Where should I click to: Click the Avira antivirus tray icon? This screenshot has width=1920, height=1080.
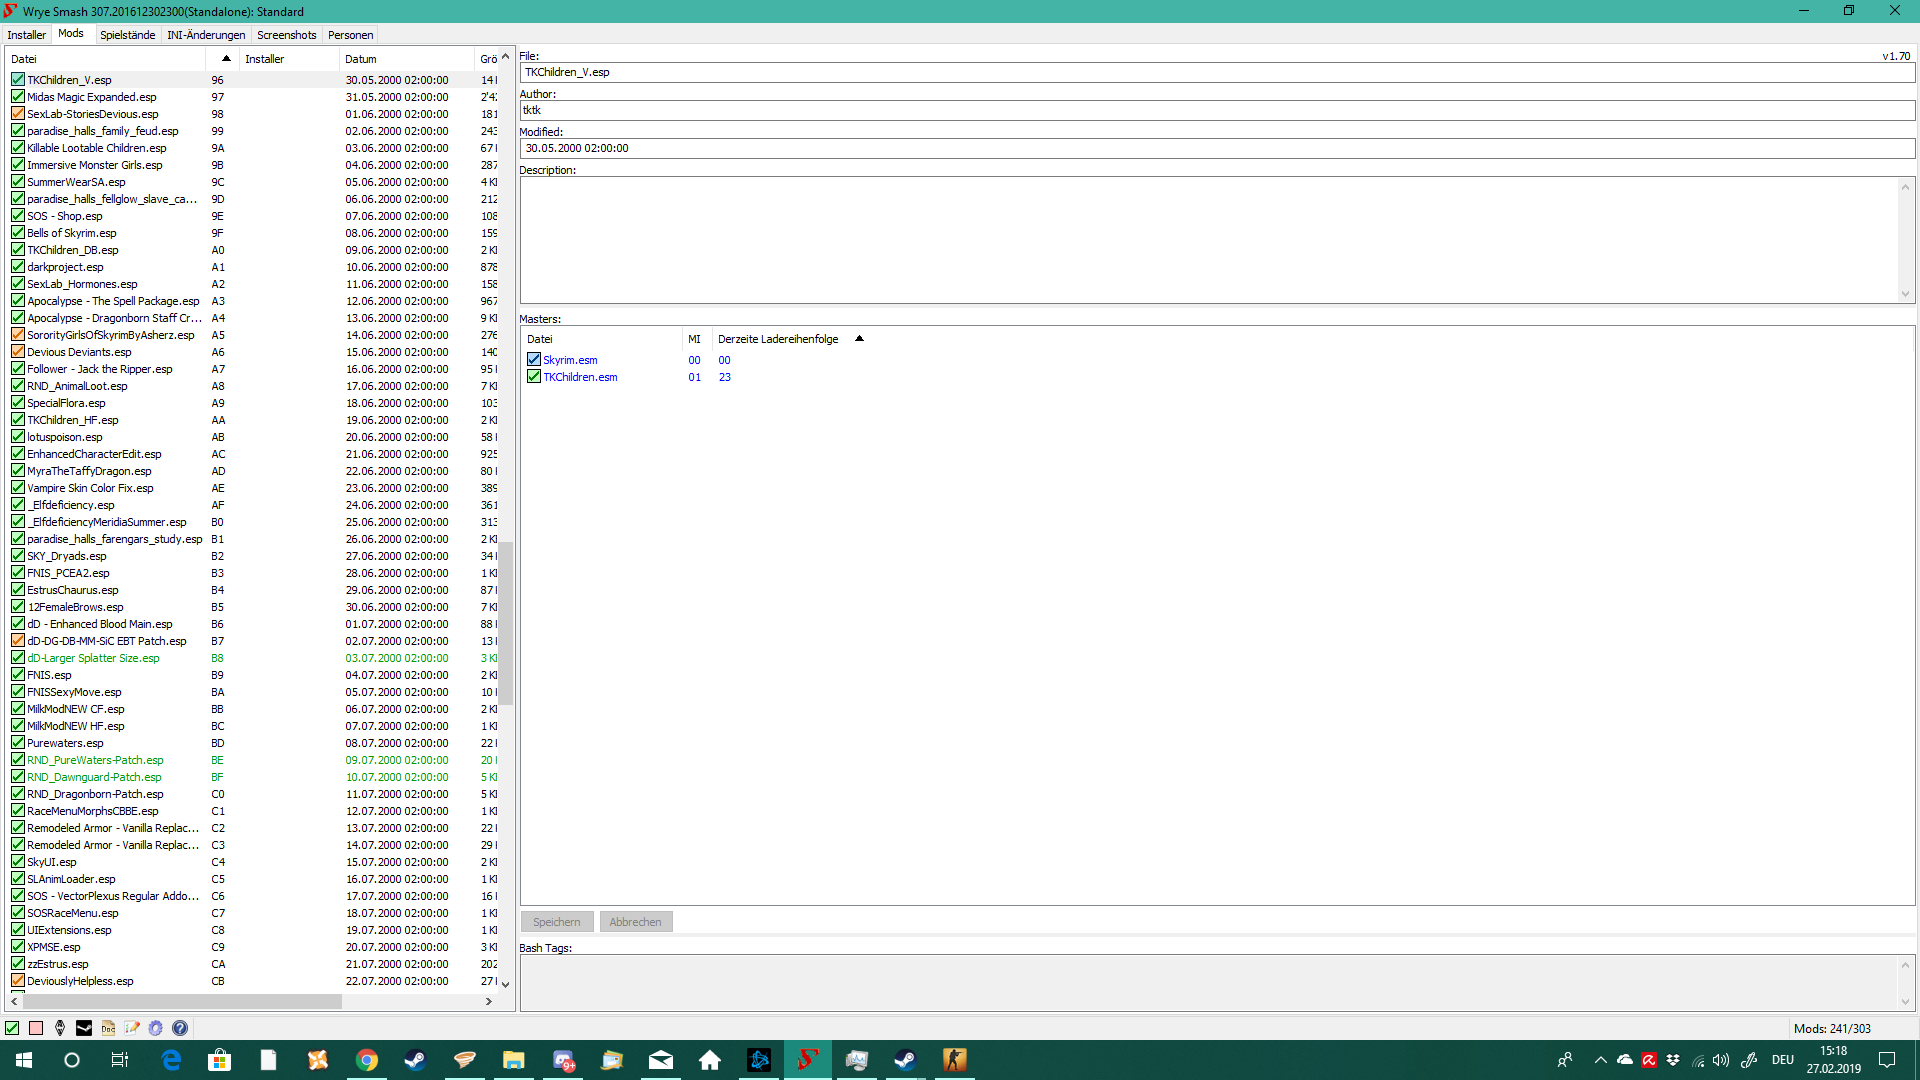click(x=1649, y=1060)
